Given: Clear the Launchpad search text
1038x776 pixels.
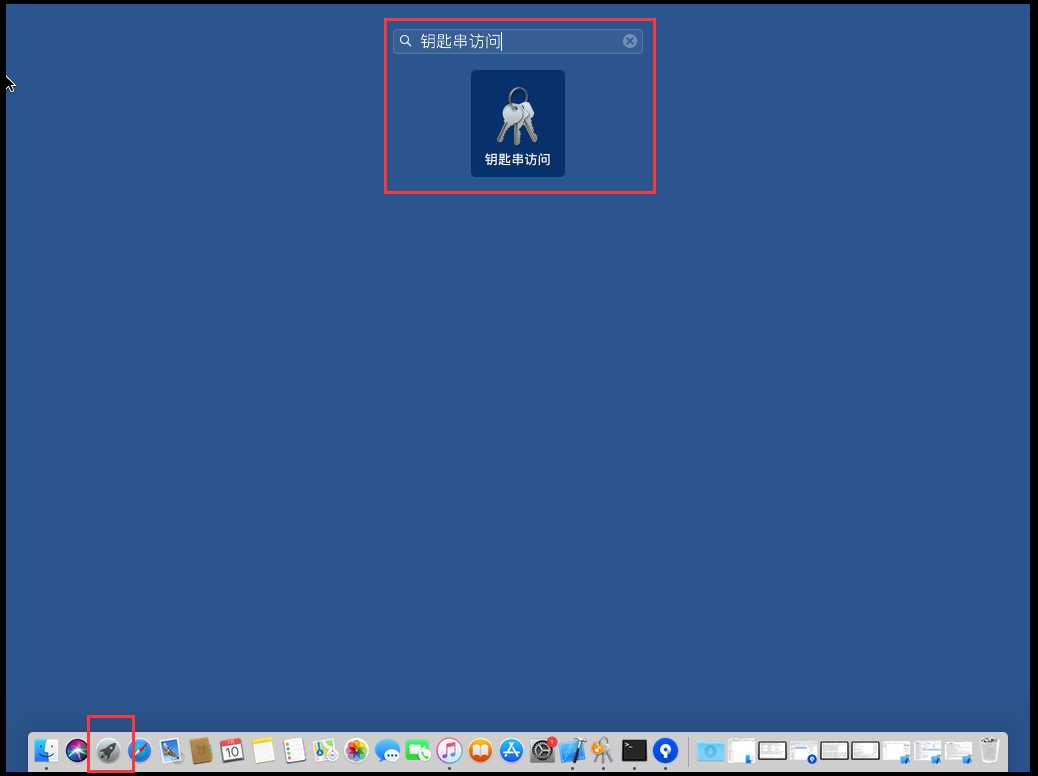Looking at the screenshot, I should [x=630, y=41].
